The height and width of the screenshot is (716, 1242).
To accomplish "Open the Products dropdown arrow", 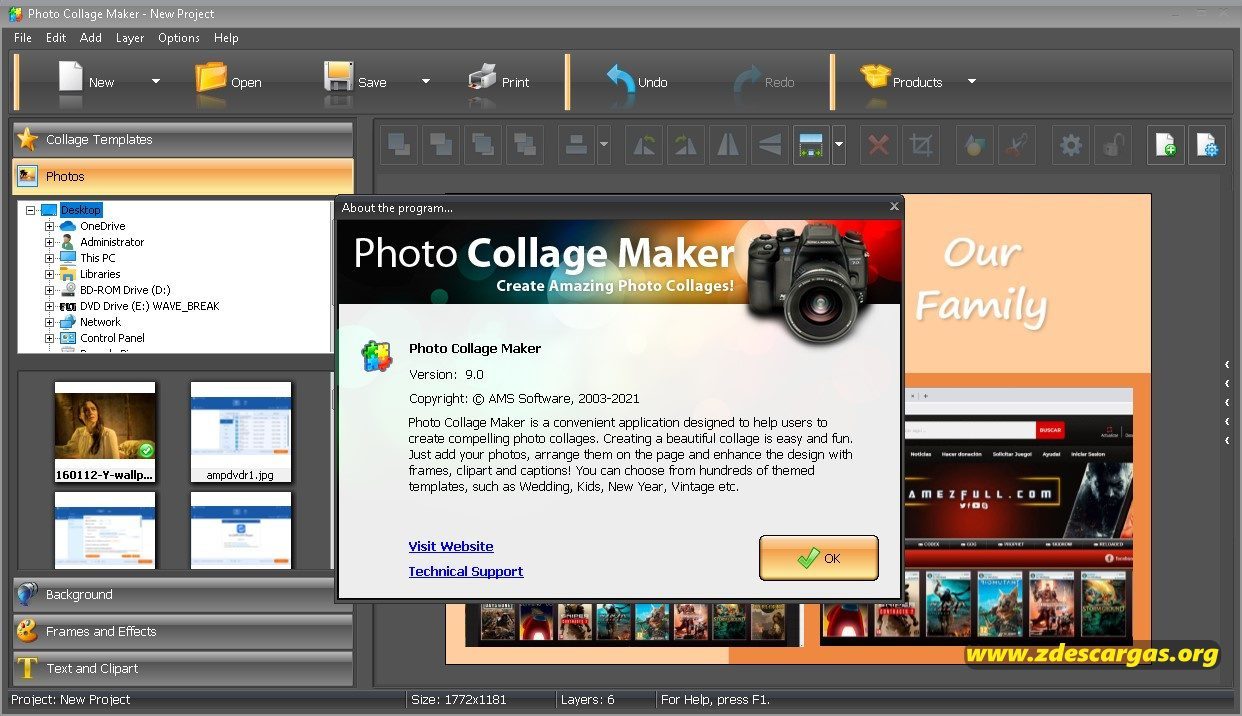I will click(971, 81).
